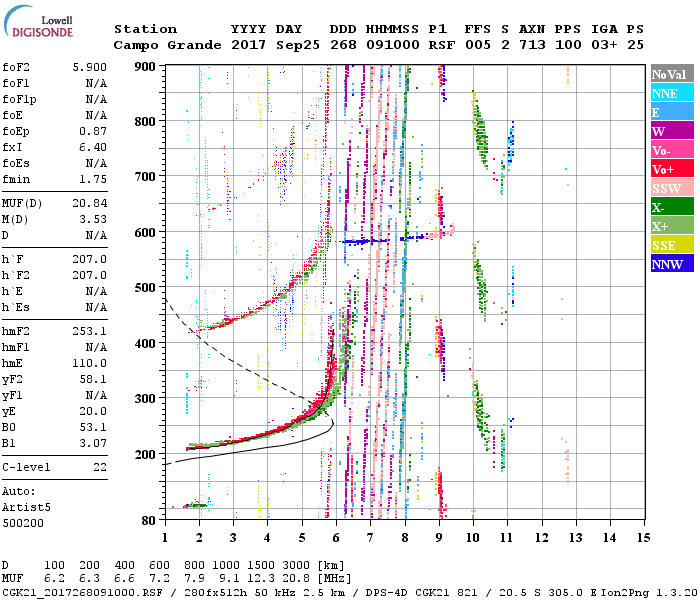Screen dimensions: 700x600
Task: Click the B0 value 53.1
Action: (93, 427)
